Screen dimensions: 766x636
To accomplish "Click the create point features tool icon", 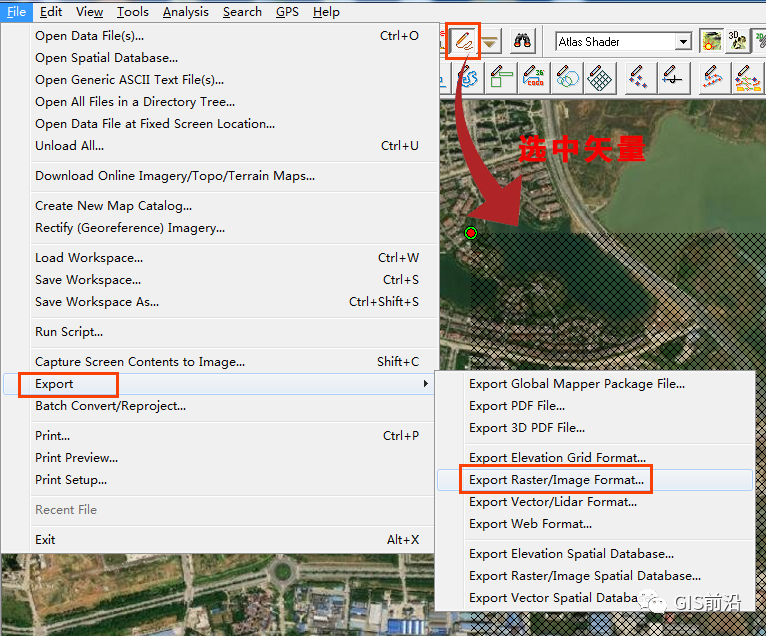I will point(639,78).
